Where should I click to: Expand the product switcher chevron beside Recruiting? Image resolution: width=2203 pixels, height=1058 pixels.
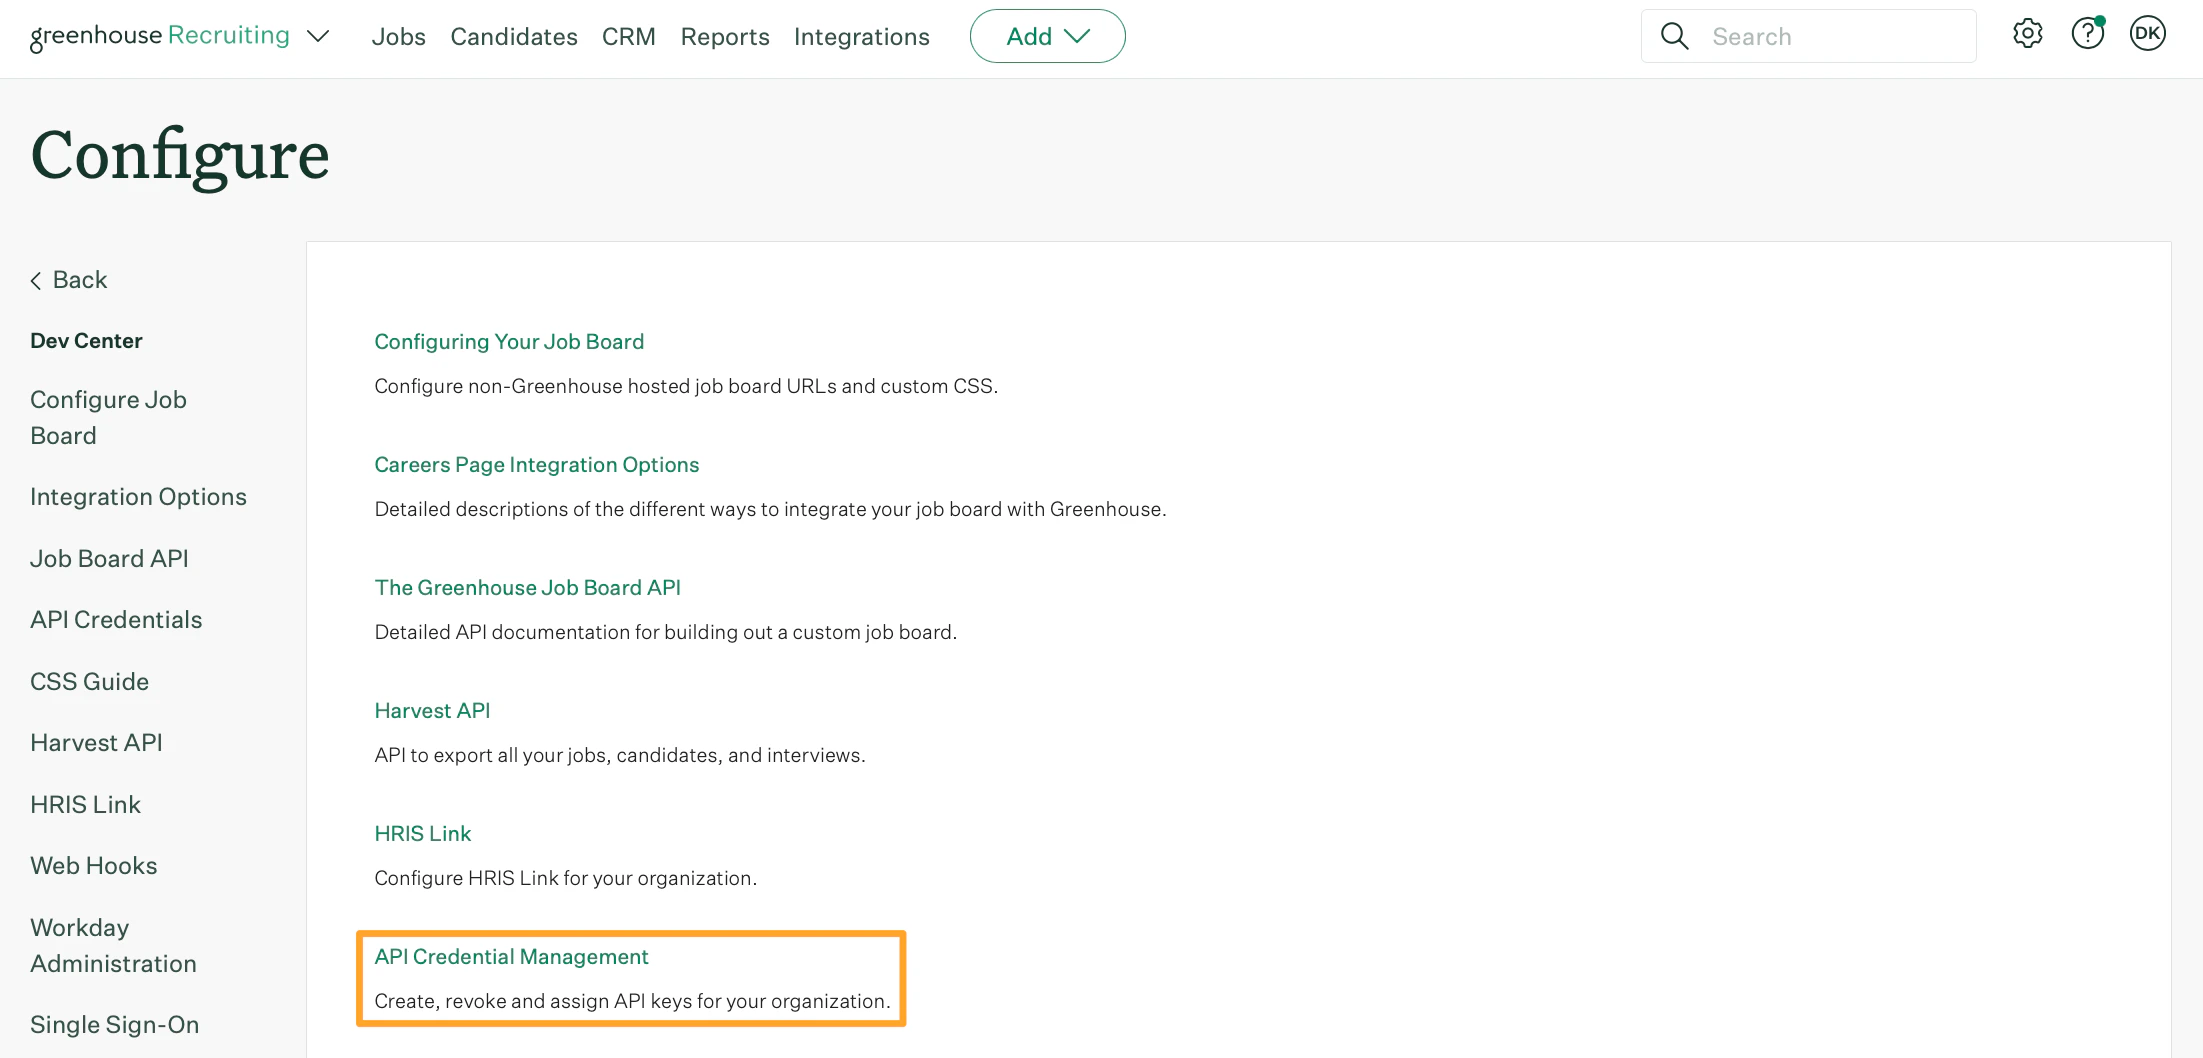(318, 37)
